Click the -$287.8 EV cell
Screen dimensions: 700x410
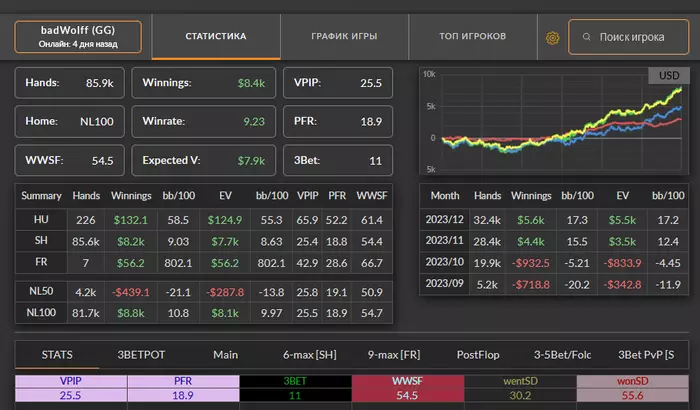[x=225, y=292]
